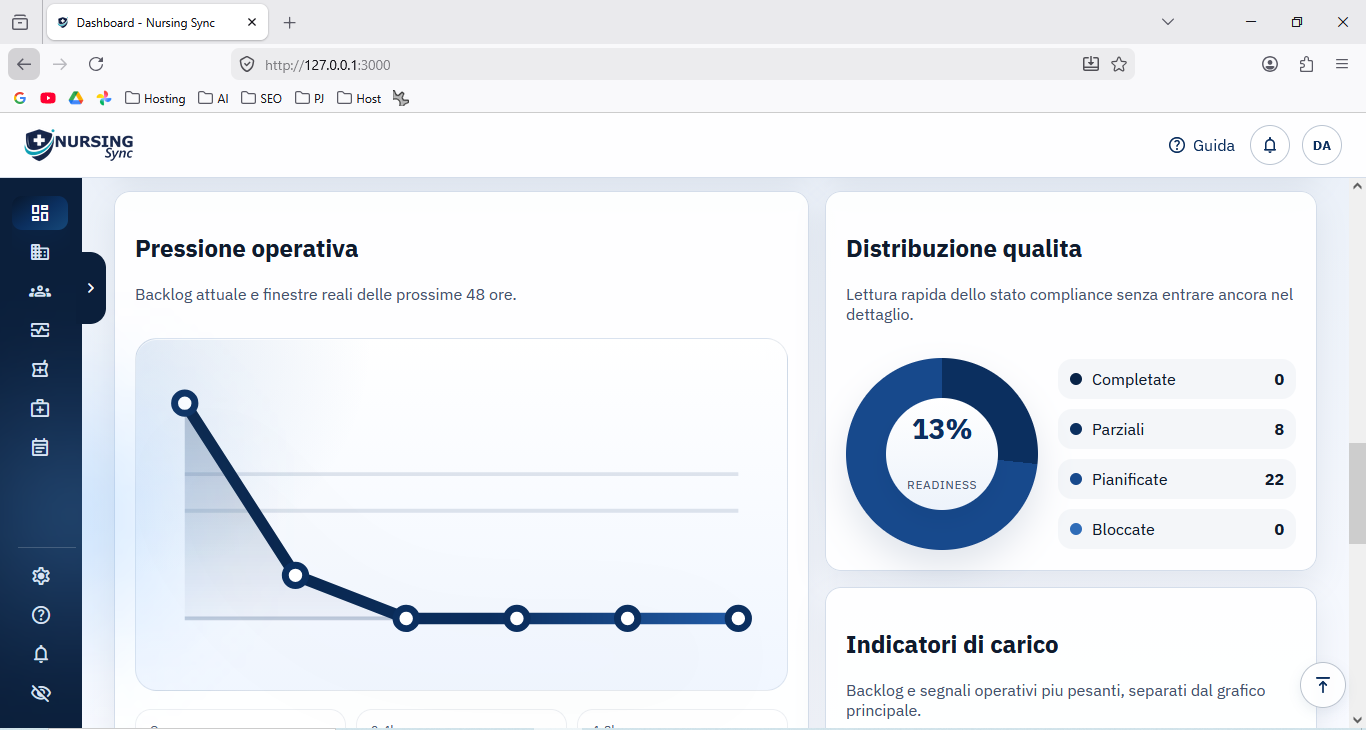Click the 13% readiness donut center

coord(942,454)
